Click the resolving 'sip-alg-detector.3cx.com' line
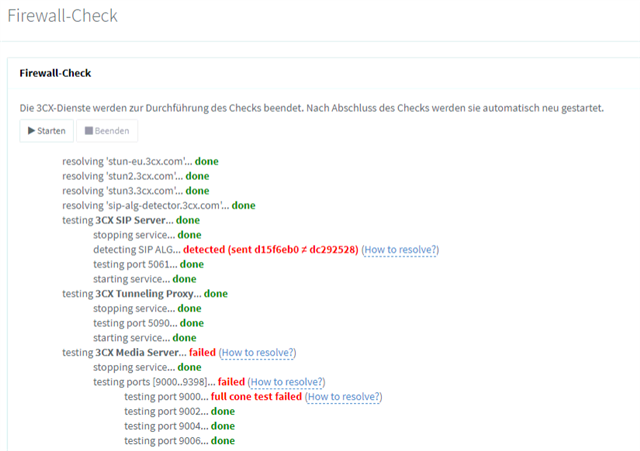This screenshot has width=640, height=451. [159, 205]
